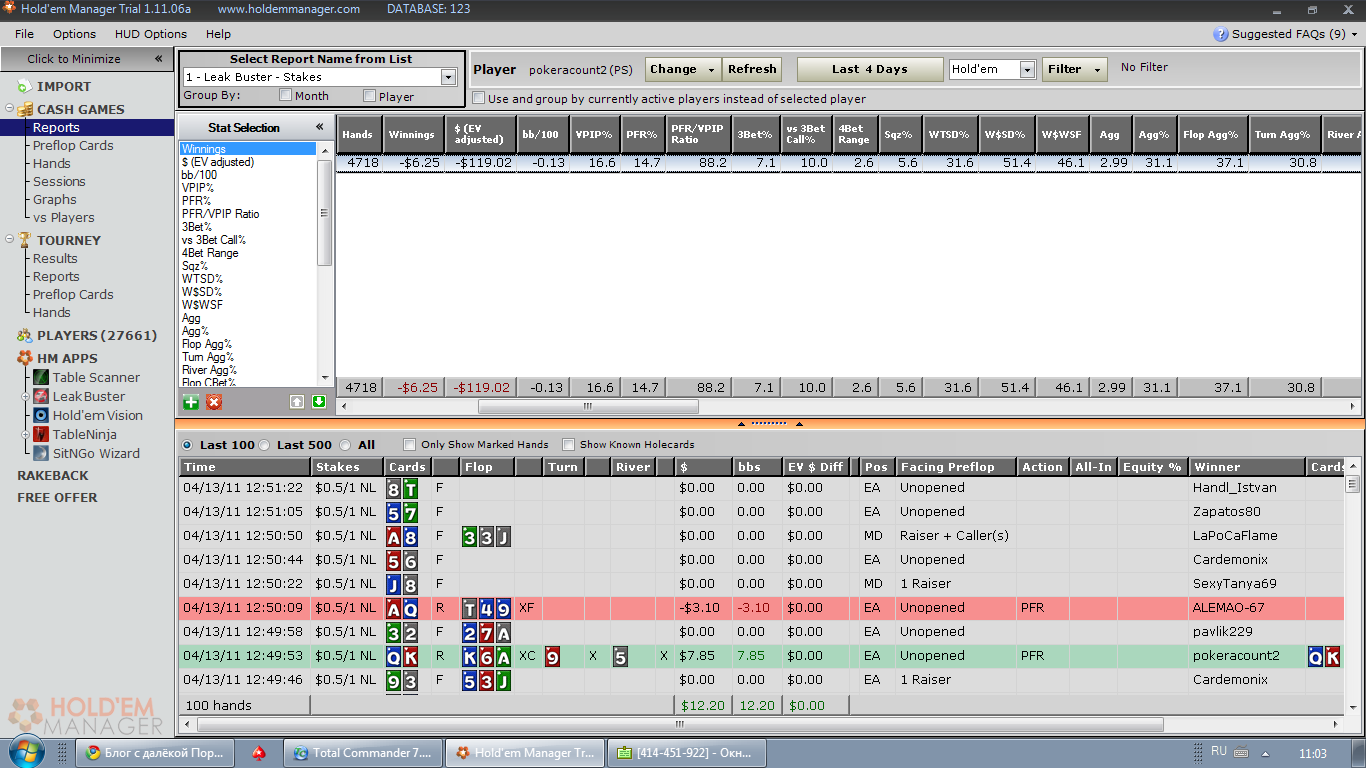Click the CASH GAMES coins icon
The image size is (1366, 768).
25,110
